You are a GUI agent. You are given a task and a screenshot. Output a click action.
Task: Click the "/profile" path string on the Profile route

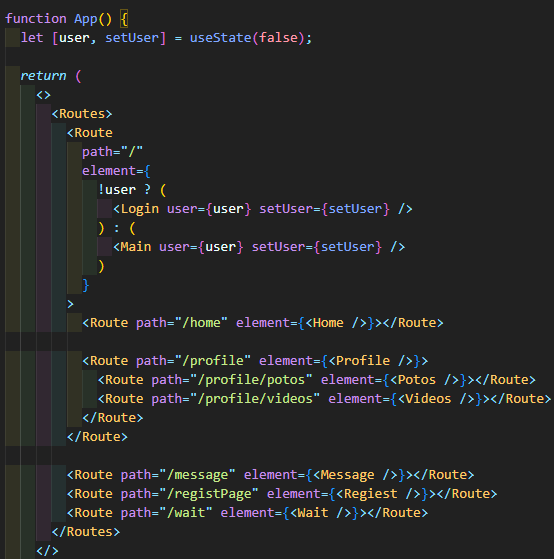click(213, 361)
